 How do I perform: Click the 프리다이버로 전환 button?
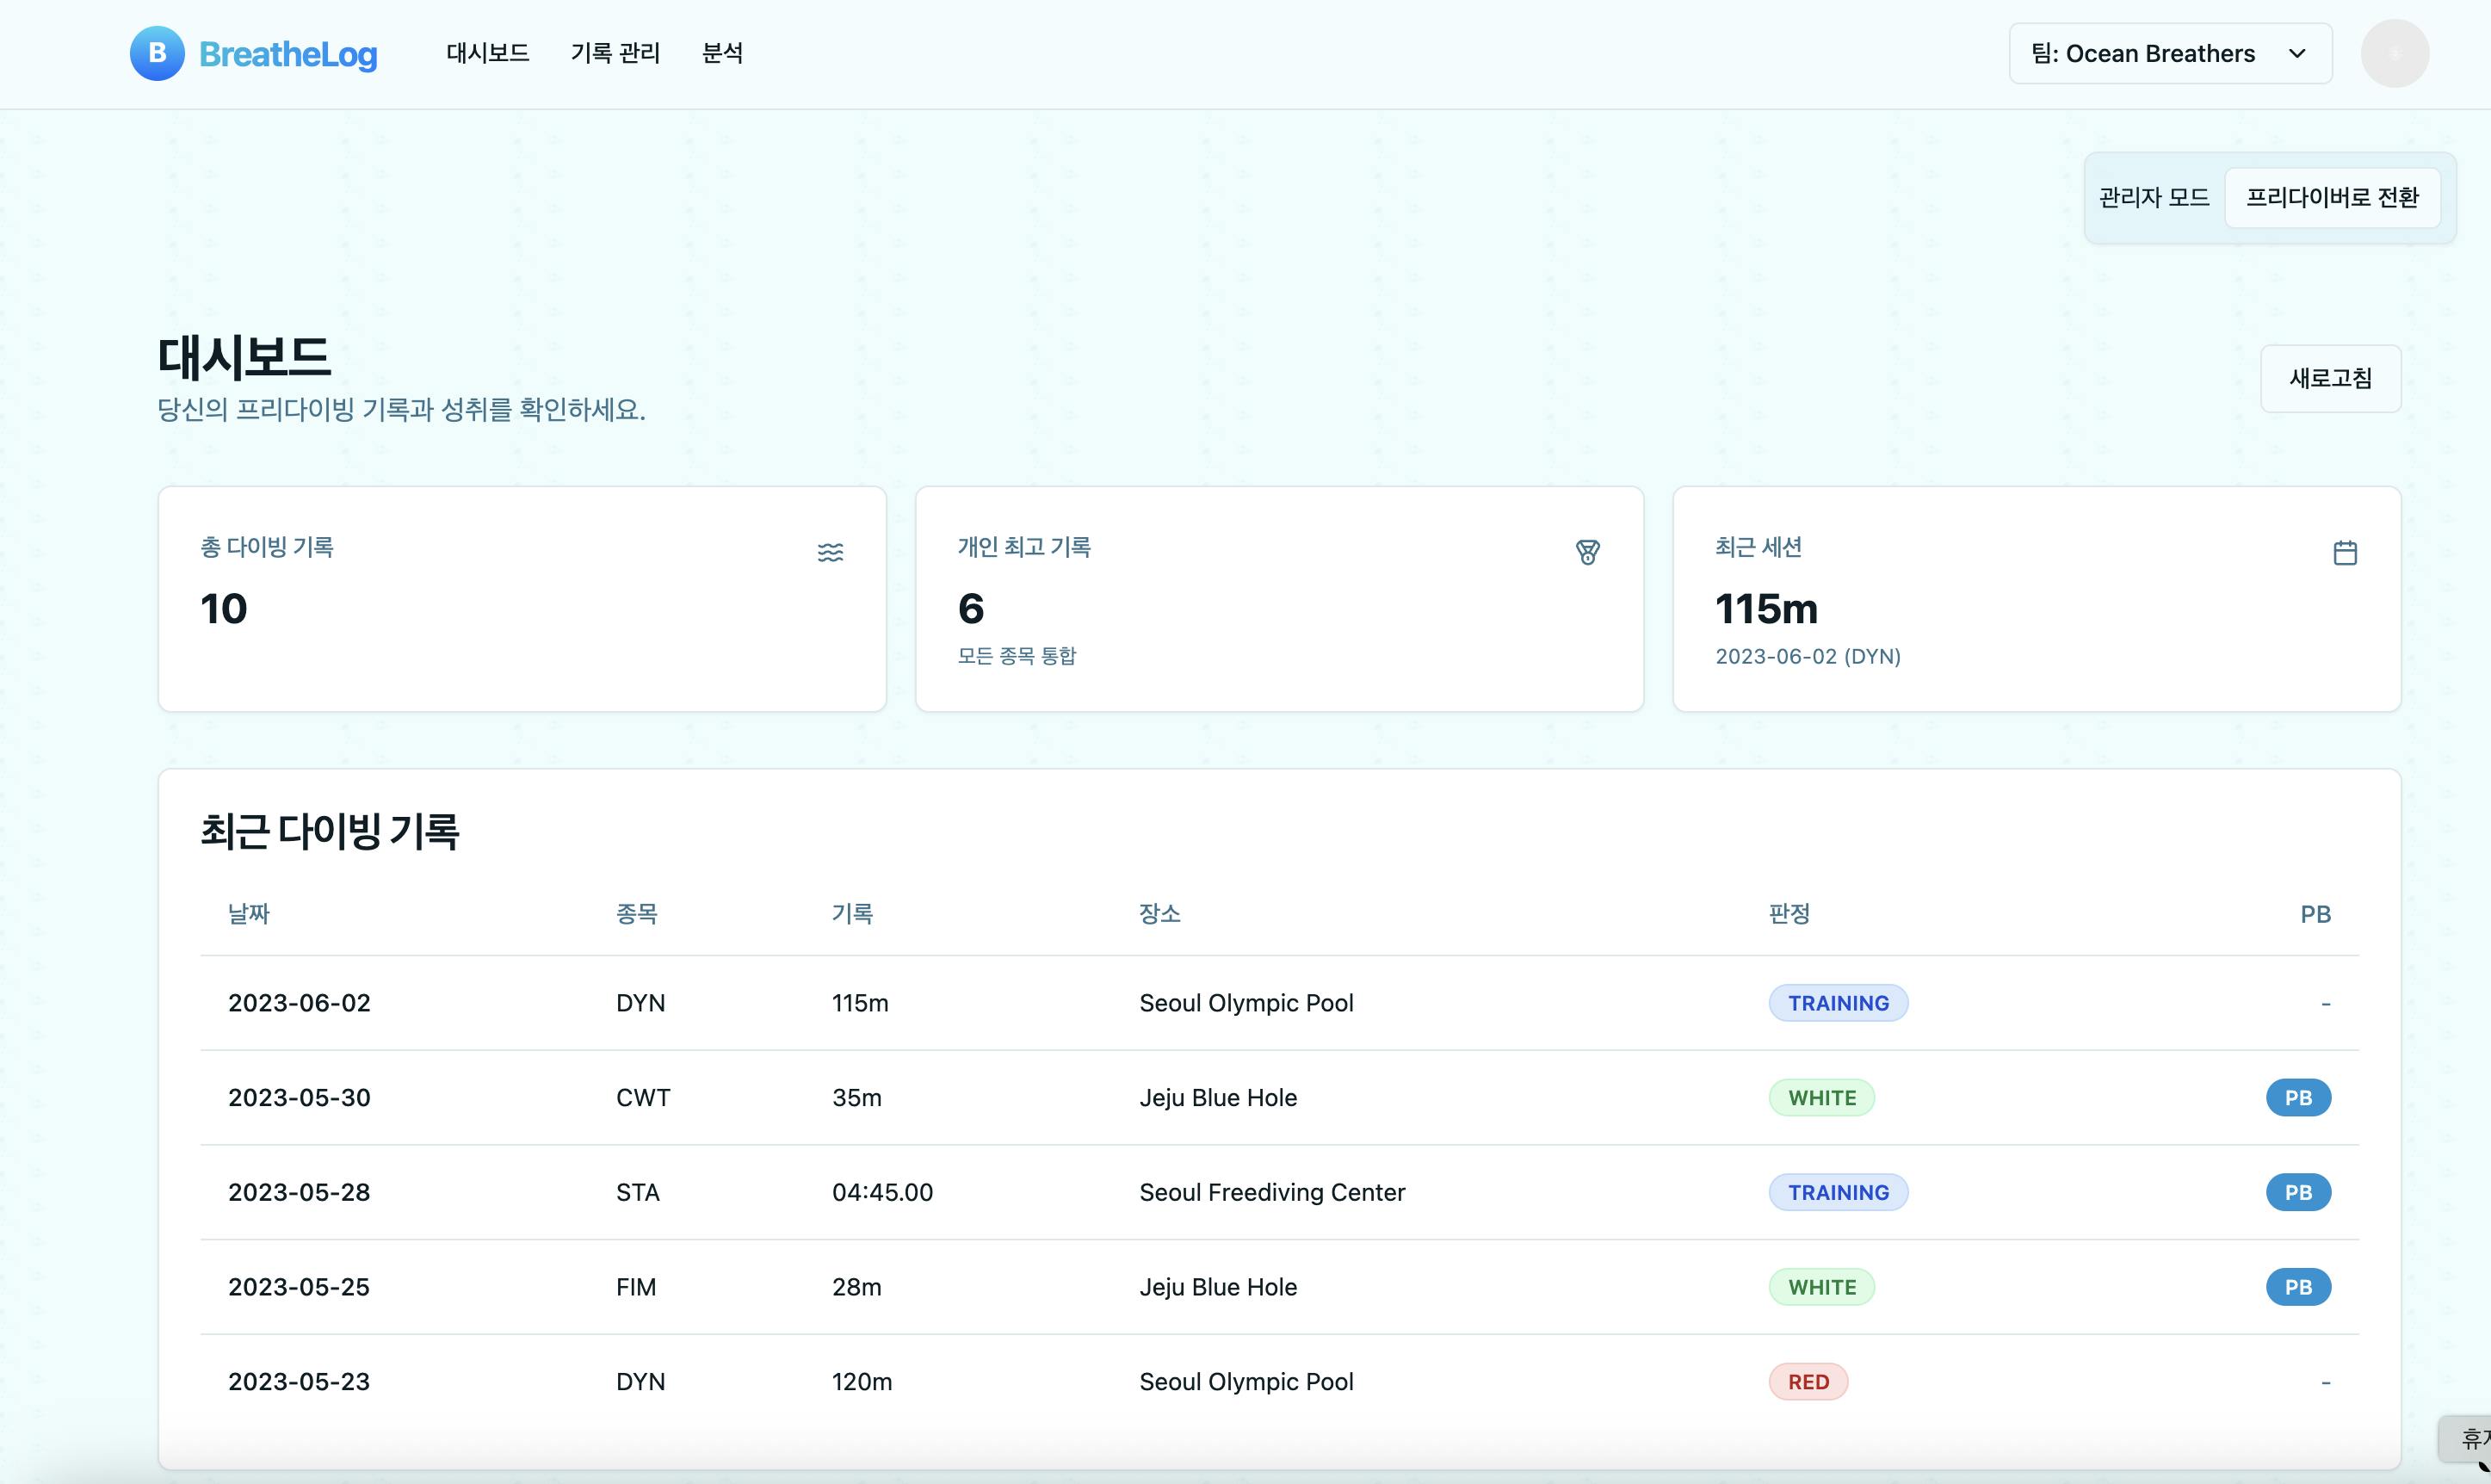(x=2332, y=197)
